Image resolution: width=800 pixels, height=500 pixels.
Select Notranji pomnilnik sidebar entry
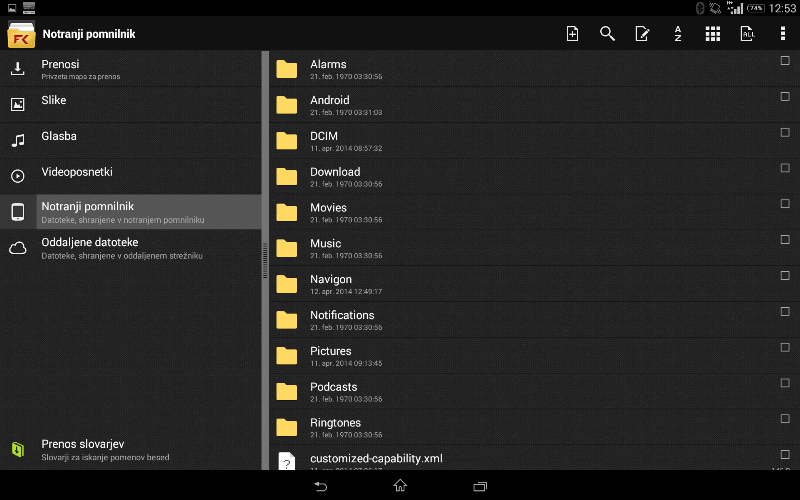[x=131, y=212]
